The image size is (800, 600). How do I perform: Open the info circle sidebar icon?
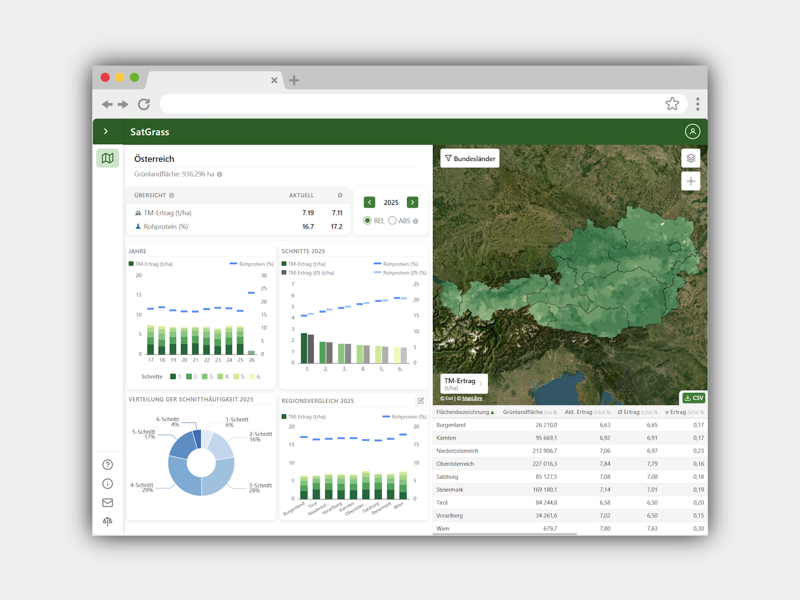107,483
